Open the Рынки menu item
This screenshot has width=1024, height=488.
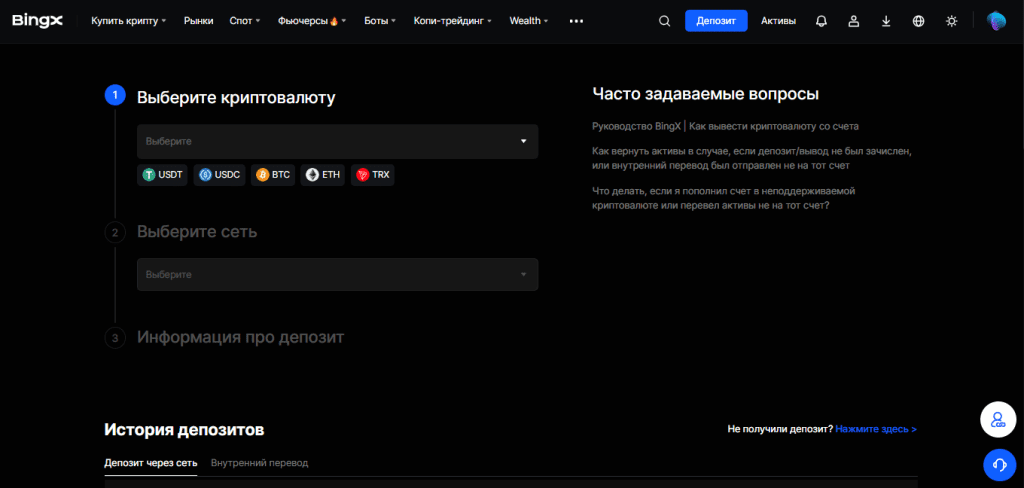199,21
